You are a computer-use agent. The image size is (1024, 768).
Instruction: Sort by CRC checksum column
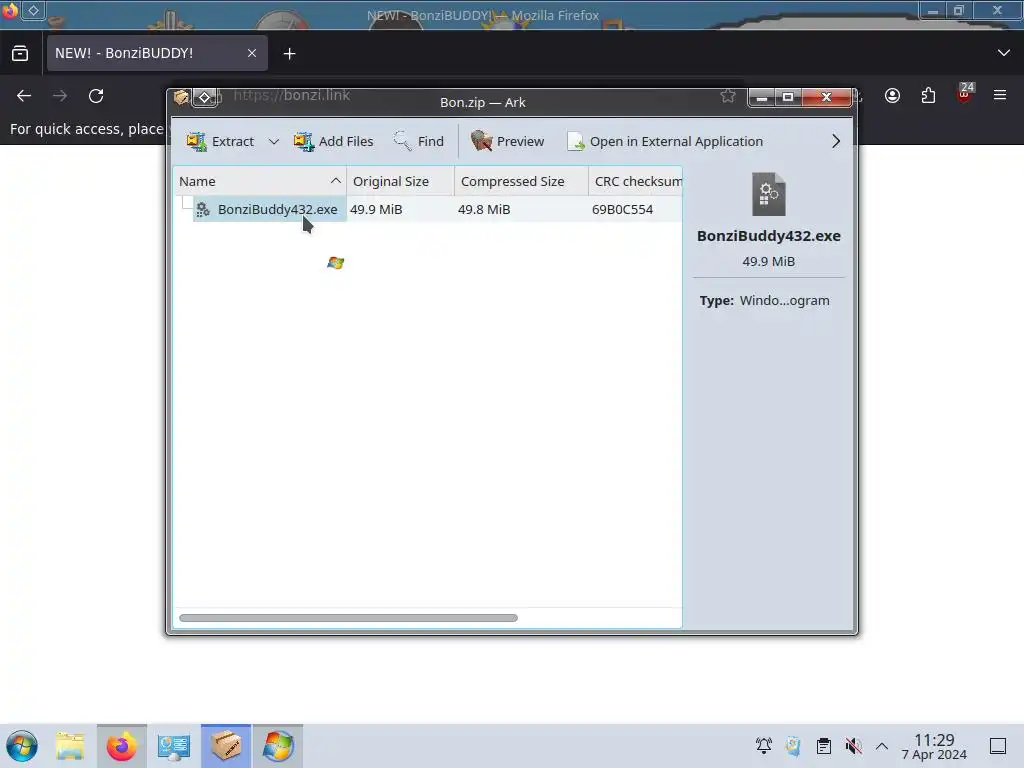tap(635, 181)
